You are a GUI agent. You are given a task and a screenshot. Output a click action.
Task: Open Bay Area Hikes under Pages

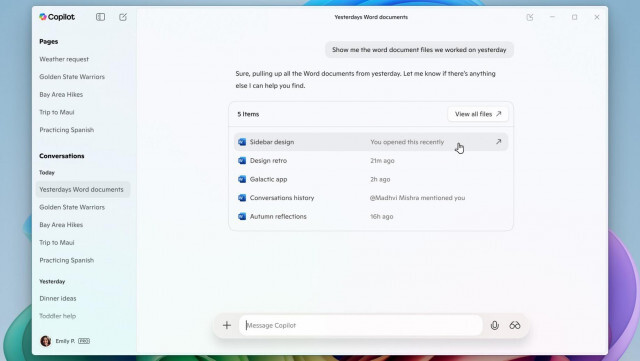pos(61,94)
